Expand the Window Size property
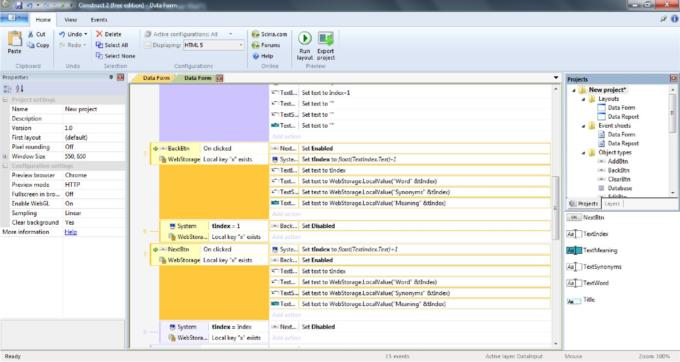 (x=5, y=157)
